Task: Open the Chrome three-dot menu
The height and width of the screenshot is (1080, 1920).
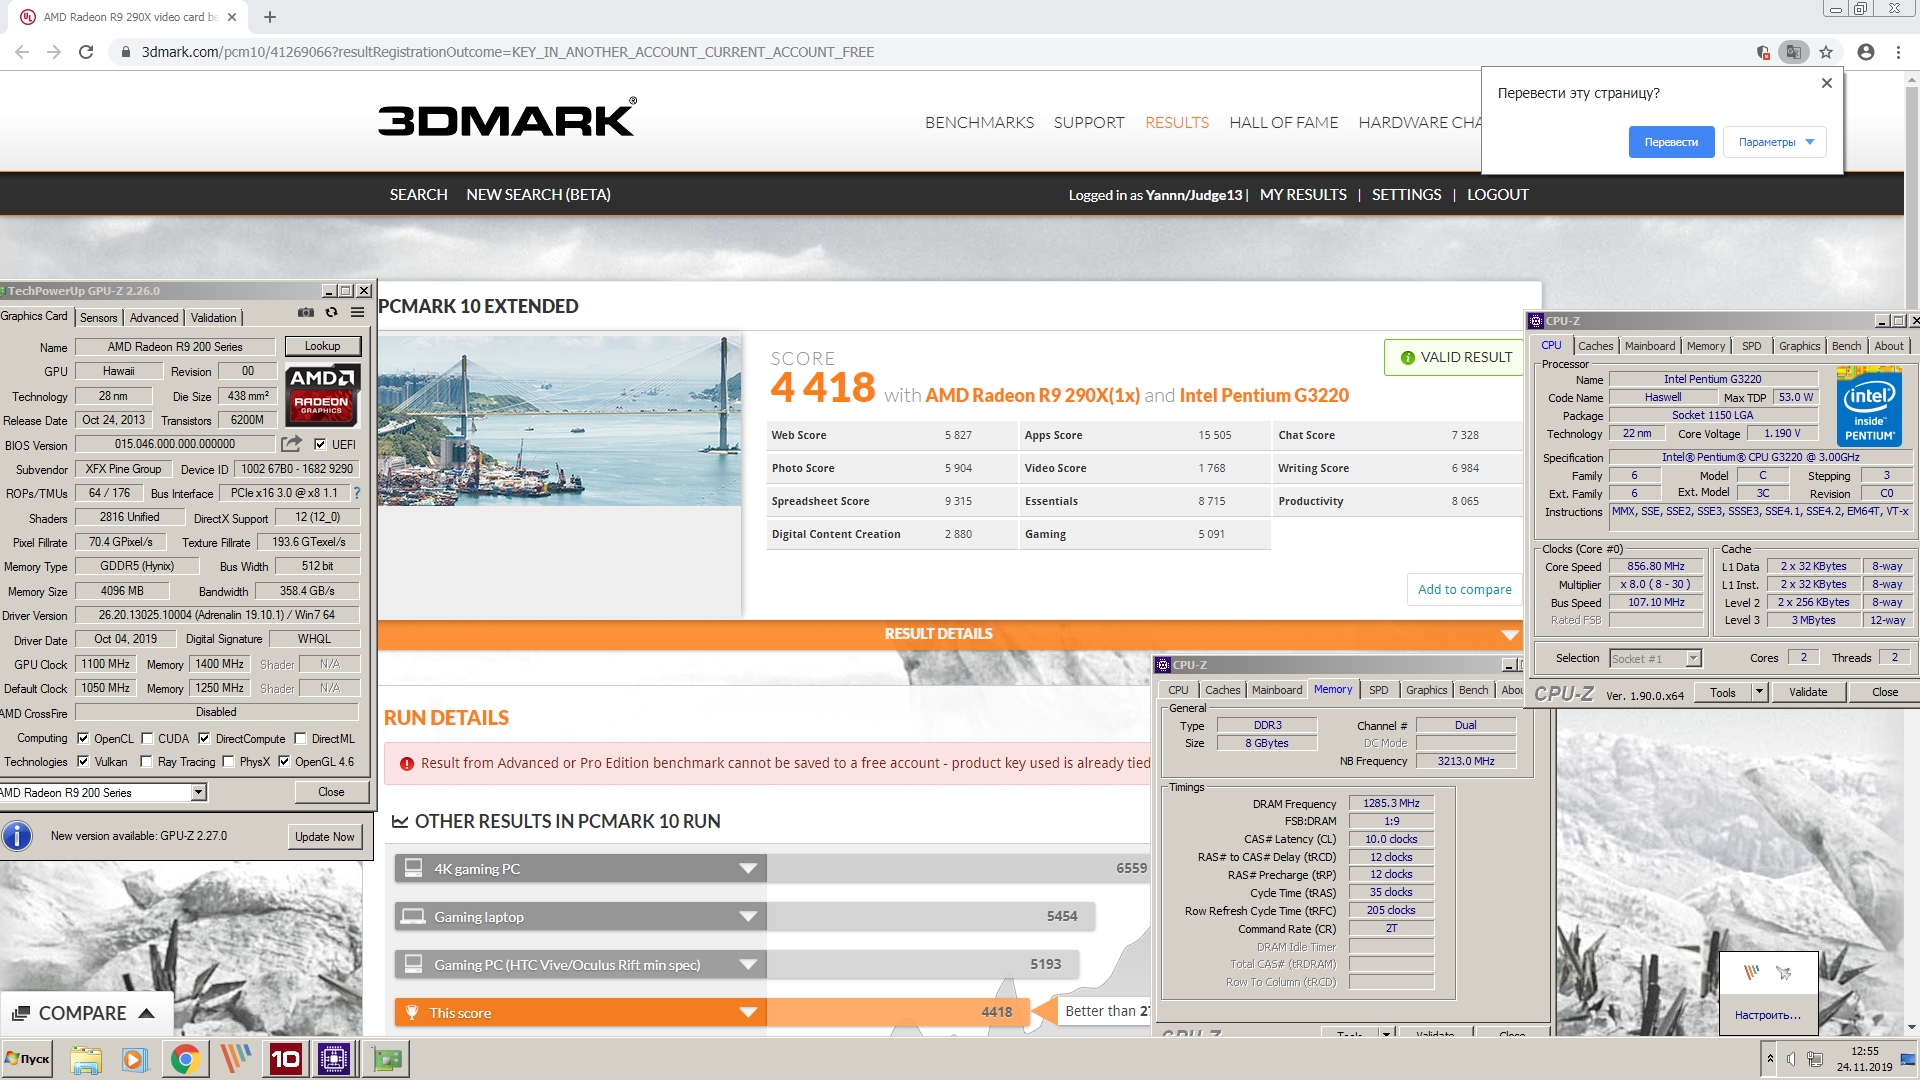Action: click(1898, 52)
